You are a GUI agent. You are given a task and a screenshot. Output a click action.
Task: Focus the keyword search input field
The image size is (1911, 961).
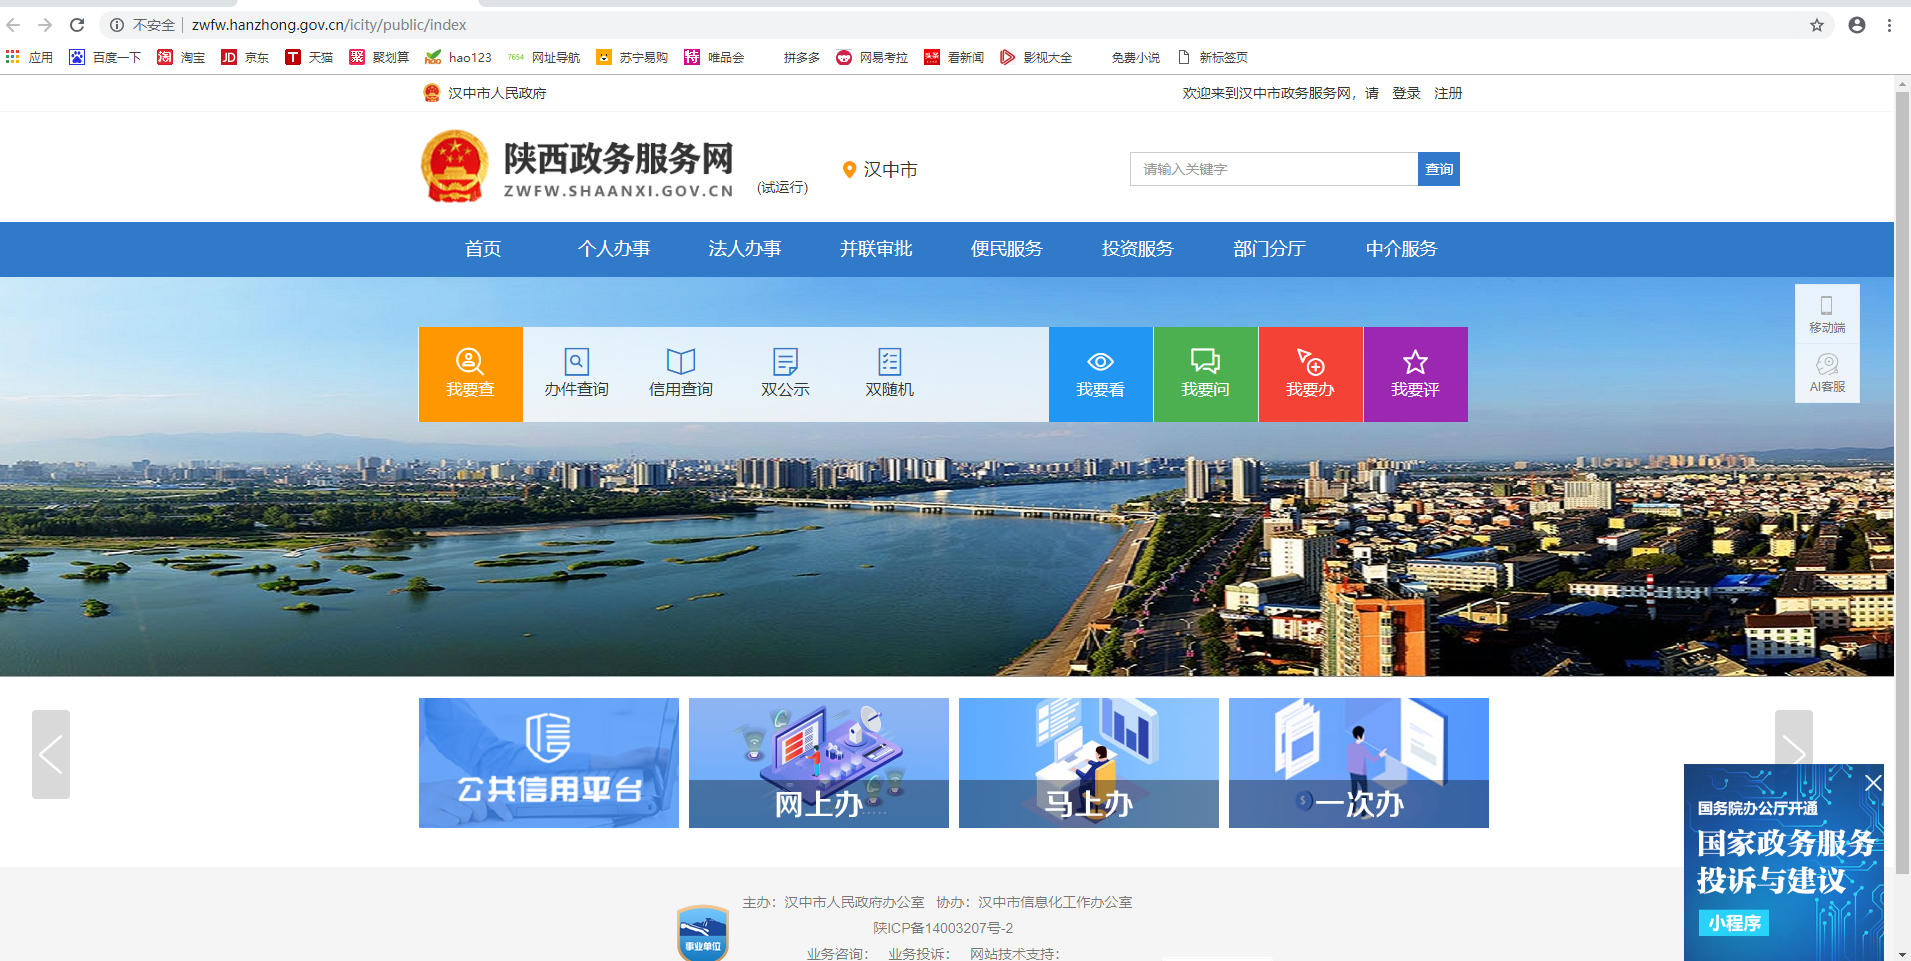pyautogui.click(x=1273, y=169)
